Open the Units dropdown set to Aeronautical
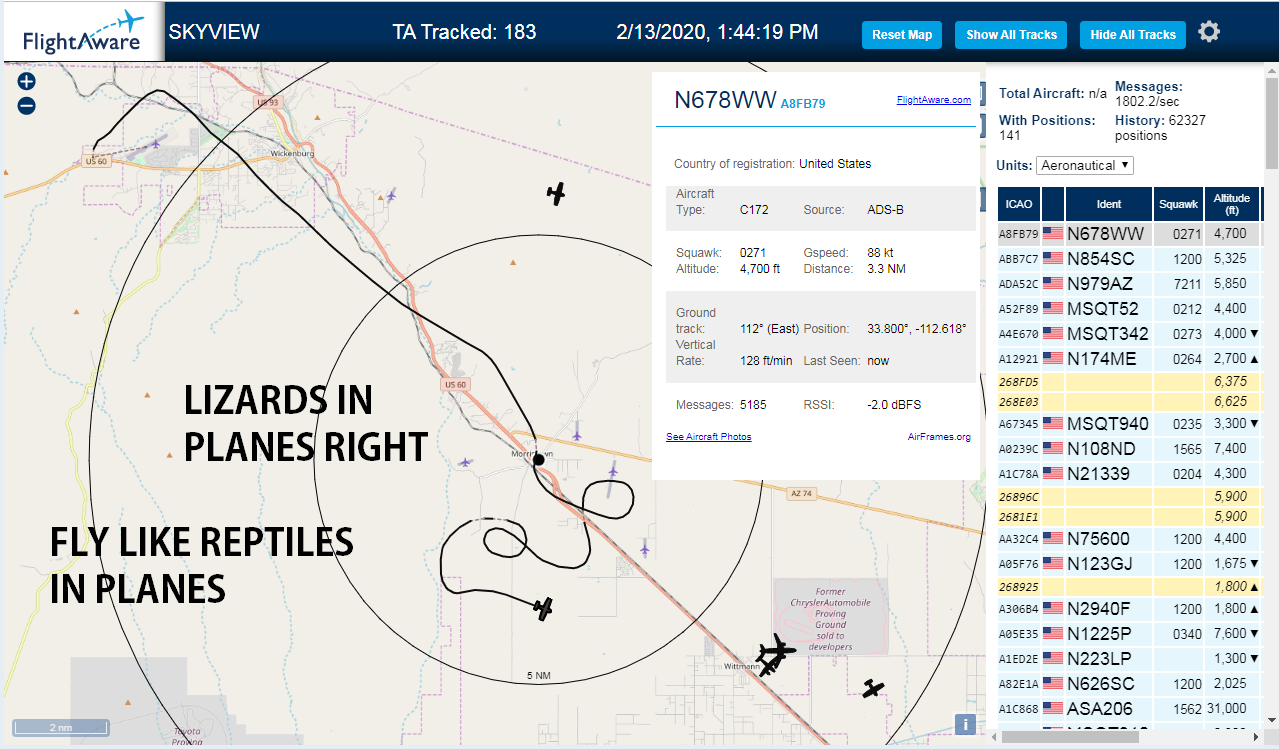Image resolution: width=1279 pixels, height=749 pixels. 1085,165
